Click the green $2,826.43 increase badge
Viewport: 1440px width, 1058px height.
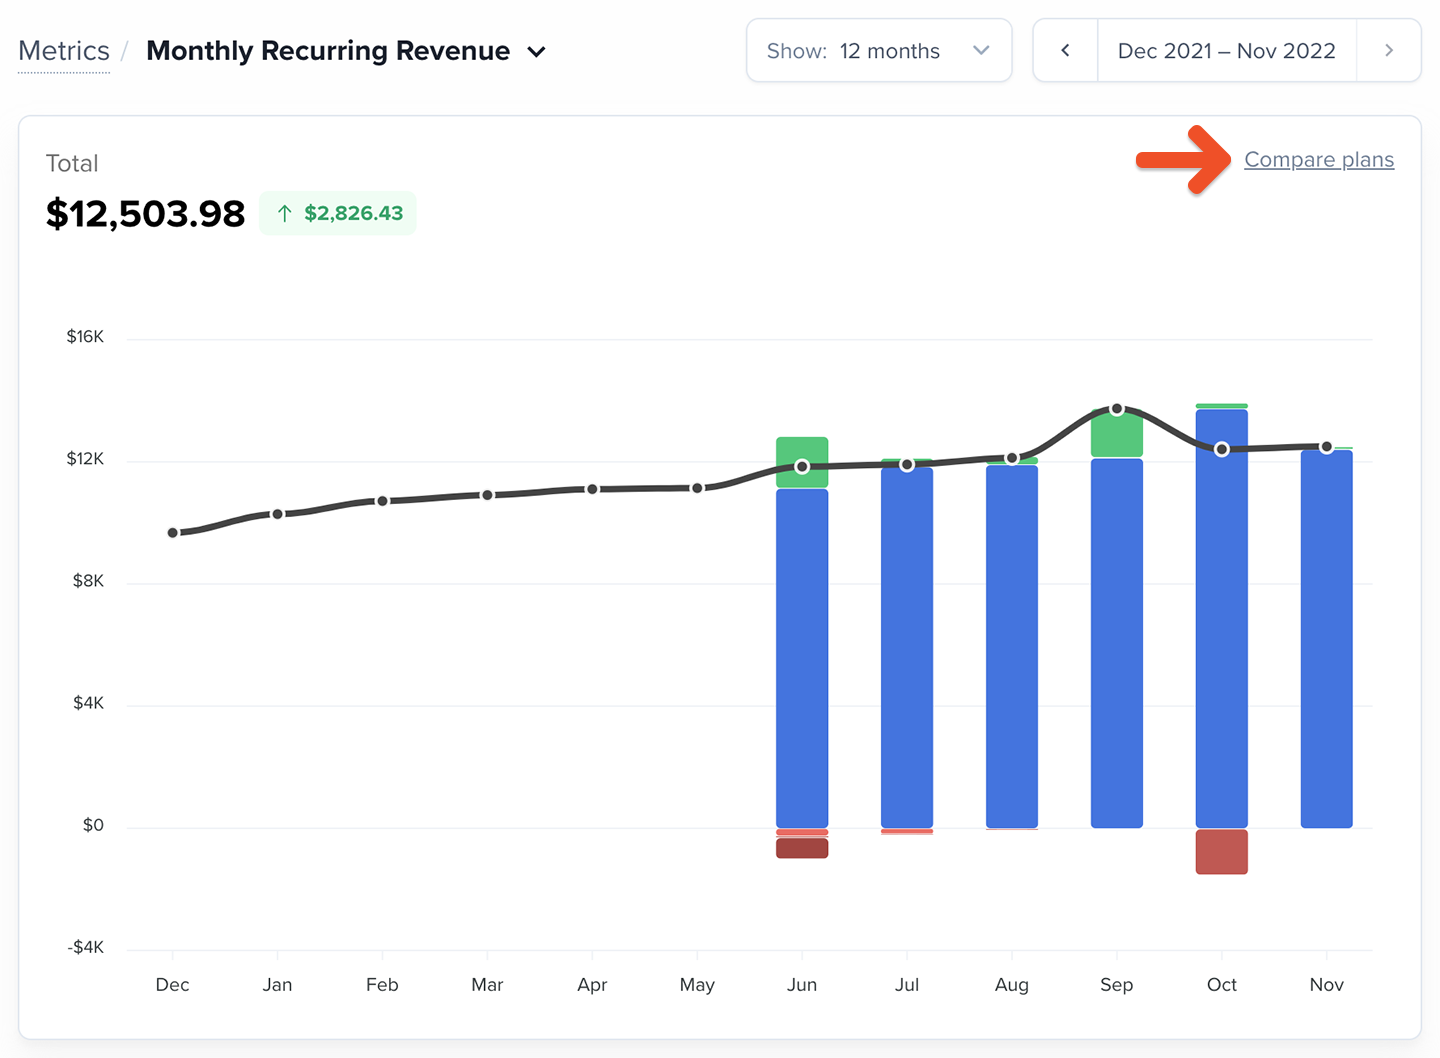point(338,213)
